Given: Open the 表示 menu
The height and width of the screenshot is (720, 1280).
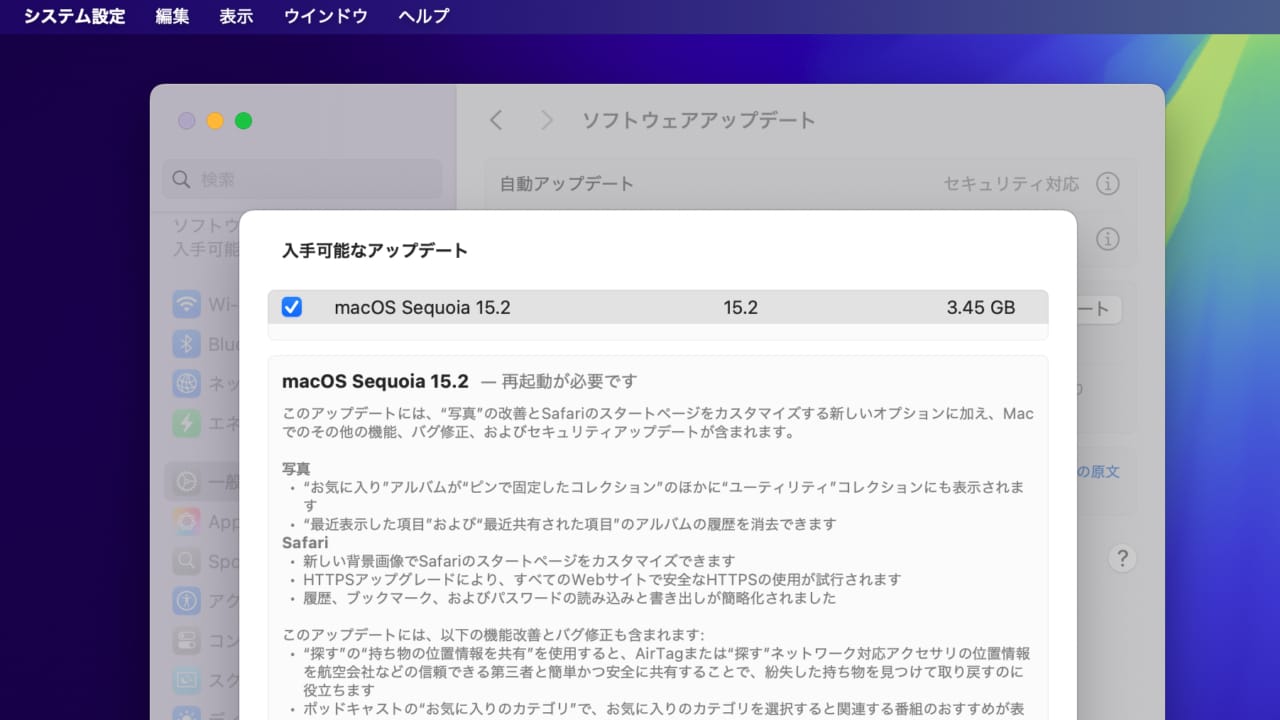Looking at the screenshot, I should 236,16.
